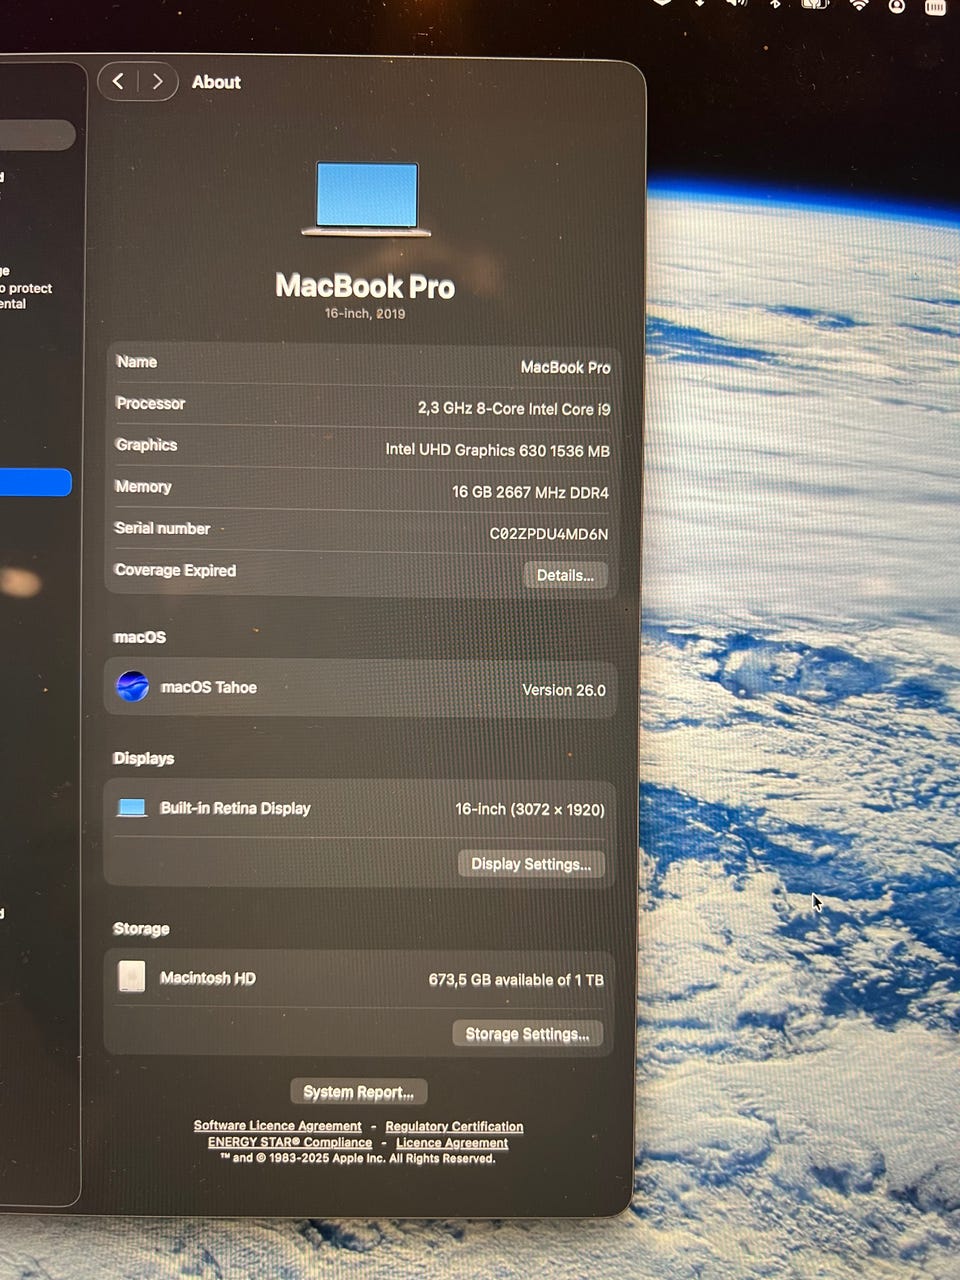Click the 'Built-in Retina Display' label
This screenshot has height=1280, width=960.
click(235, 808)
